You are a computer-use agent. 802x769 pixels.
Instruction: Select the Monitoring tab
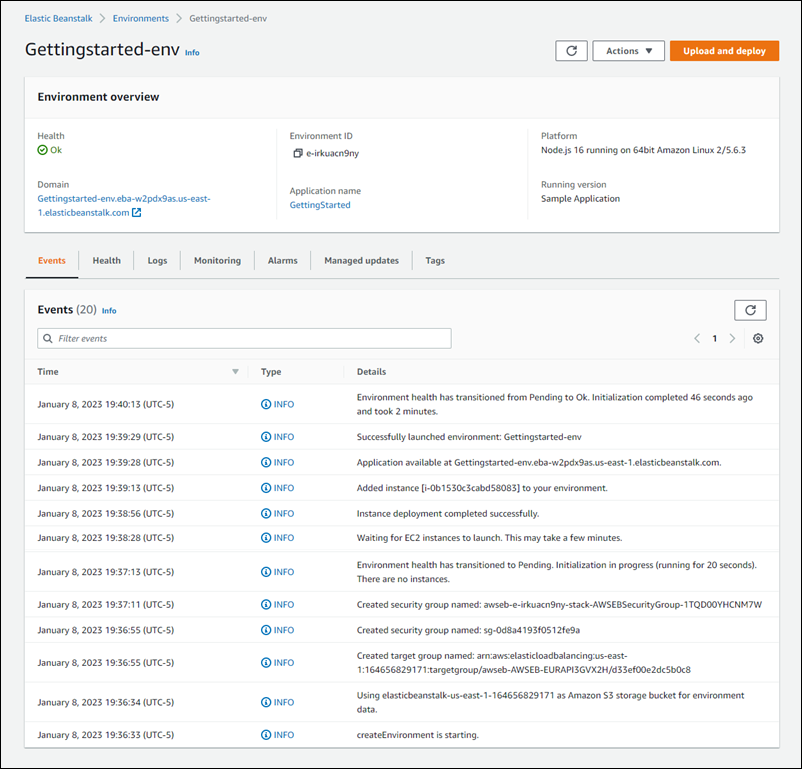[217, 261]
